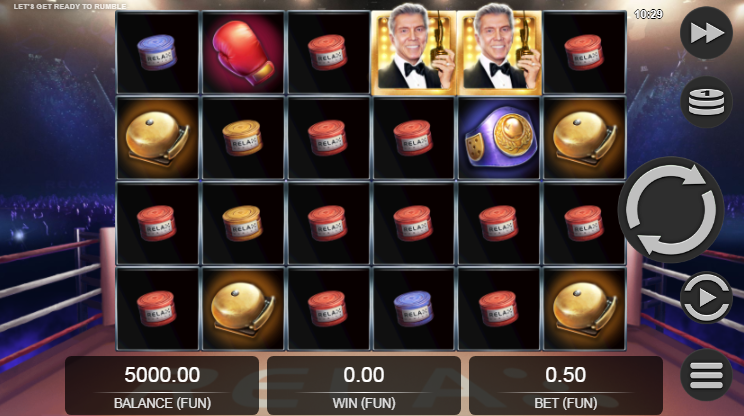This screenshot has width=744, height=416.
Task: Click the clock showing 10:29
Action: coord(648,14)
